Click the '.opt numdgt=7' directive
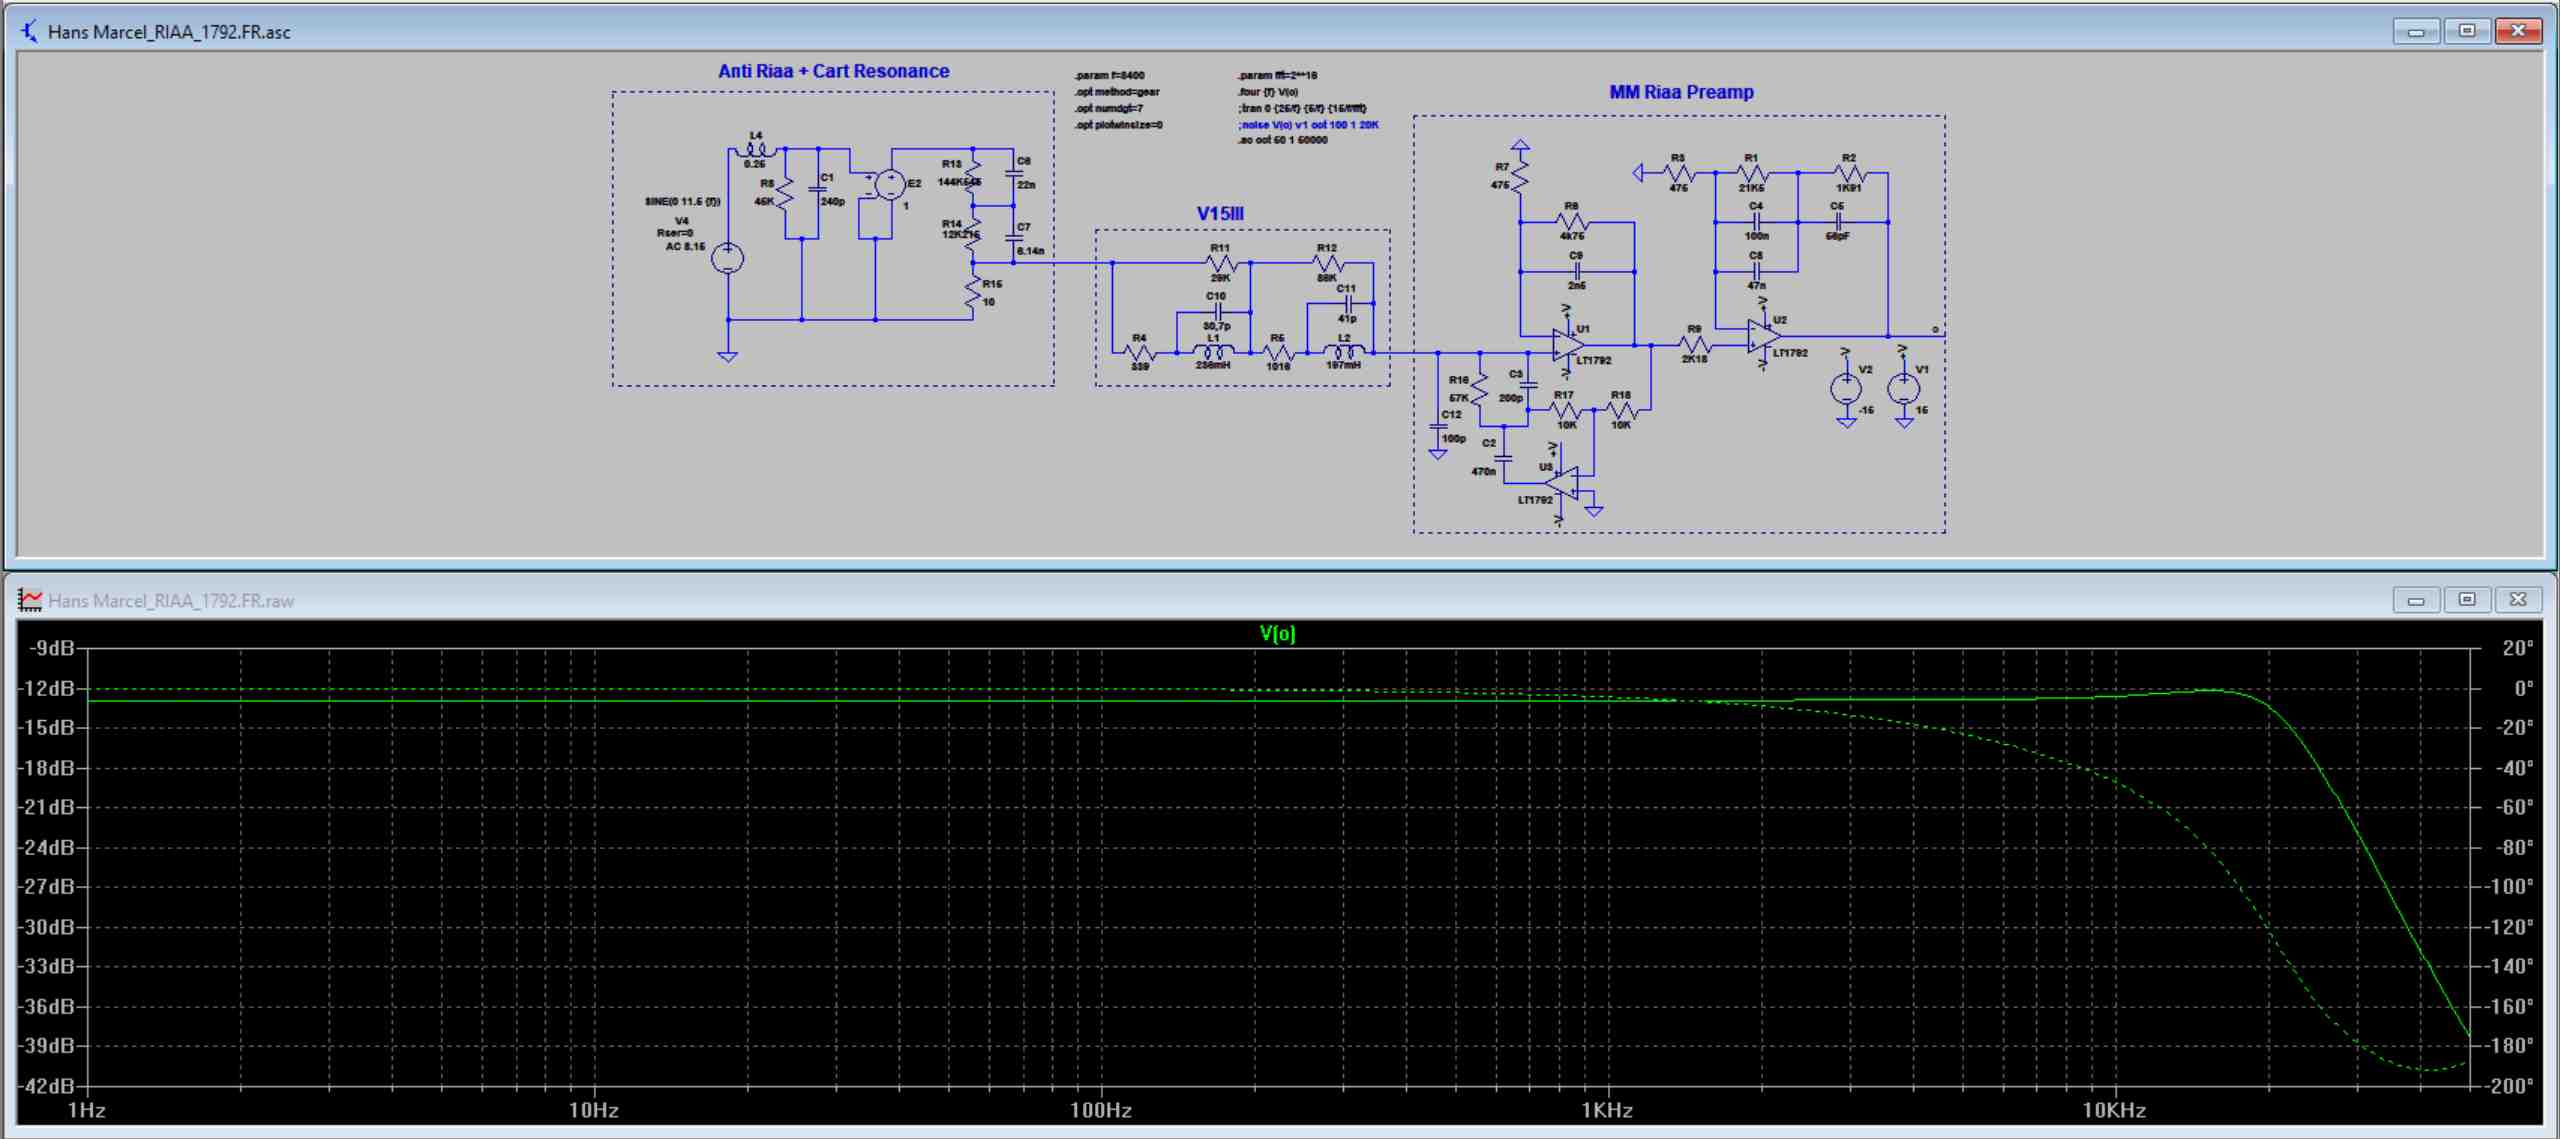Image resolution: width=2560 pixels, height=1139 pixels. (x=1109, y=108)
